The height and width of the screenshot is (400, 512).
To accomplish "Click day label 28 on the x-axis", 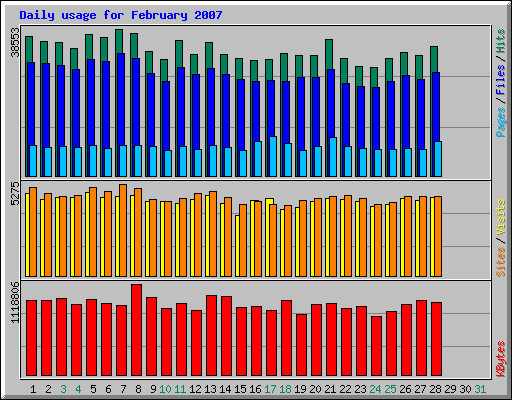I will click(435, 389).
